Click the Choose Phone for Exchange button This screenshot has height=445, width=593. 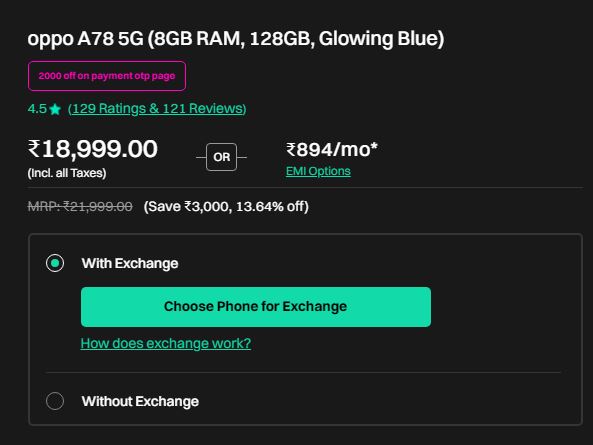pyautogui.click(x=256, y=307)
